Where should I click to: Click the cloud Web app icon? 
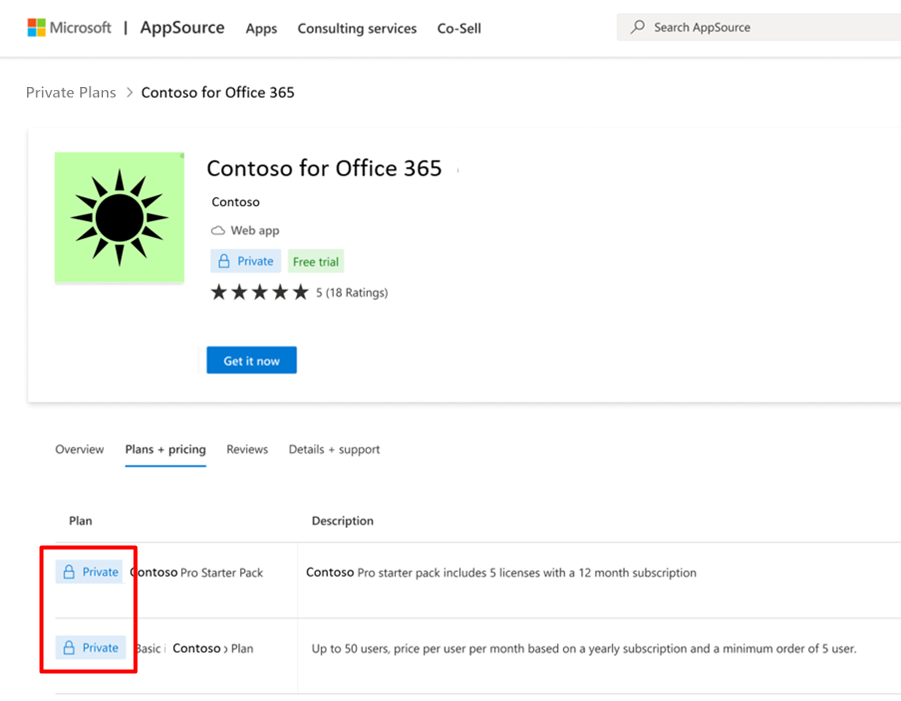218,230
